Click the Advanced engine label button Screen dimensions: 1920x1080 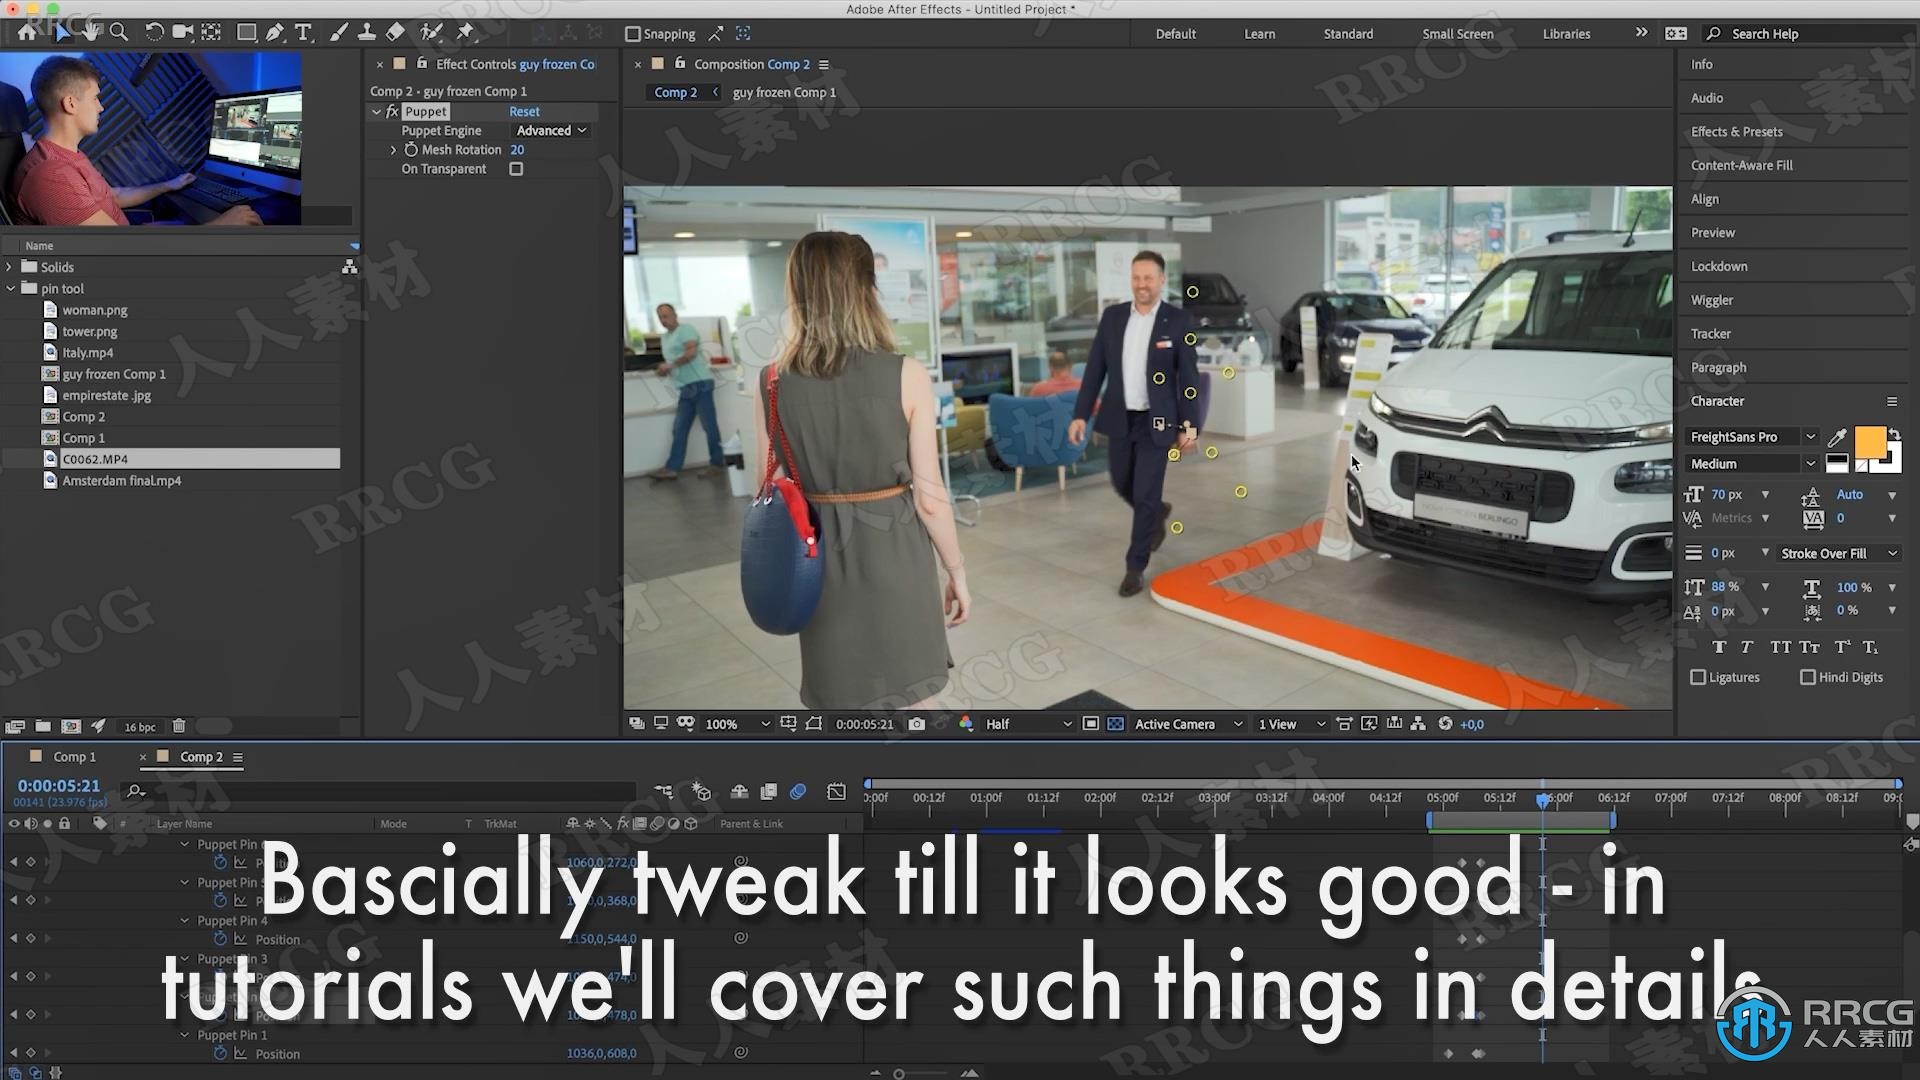[x=549, y=129]
